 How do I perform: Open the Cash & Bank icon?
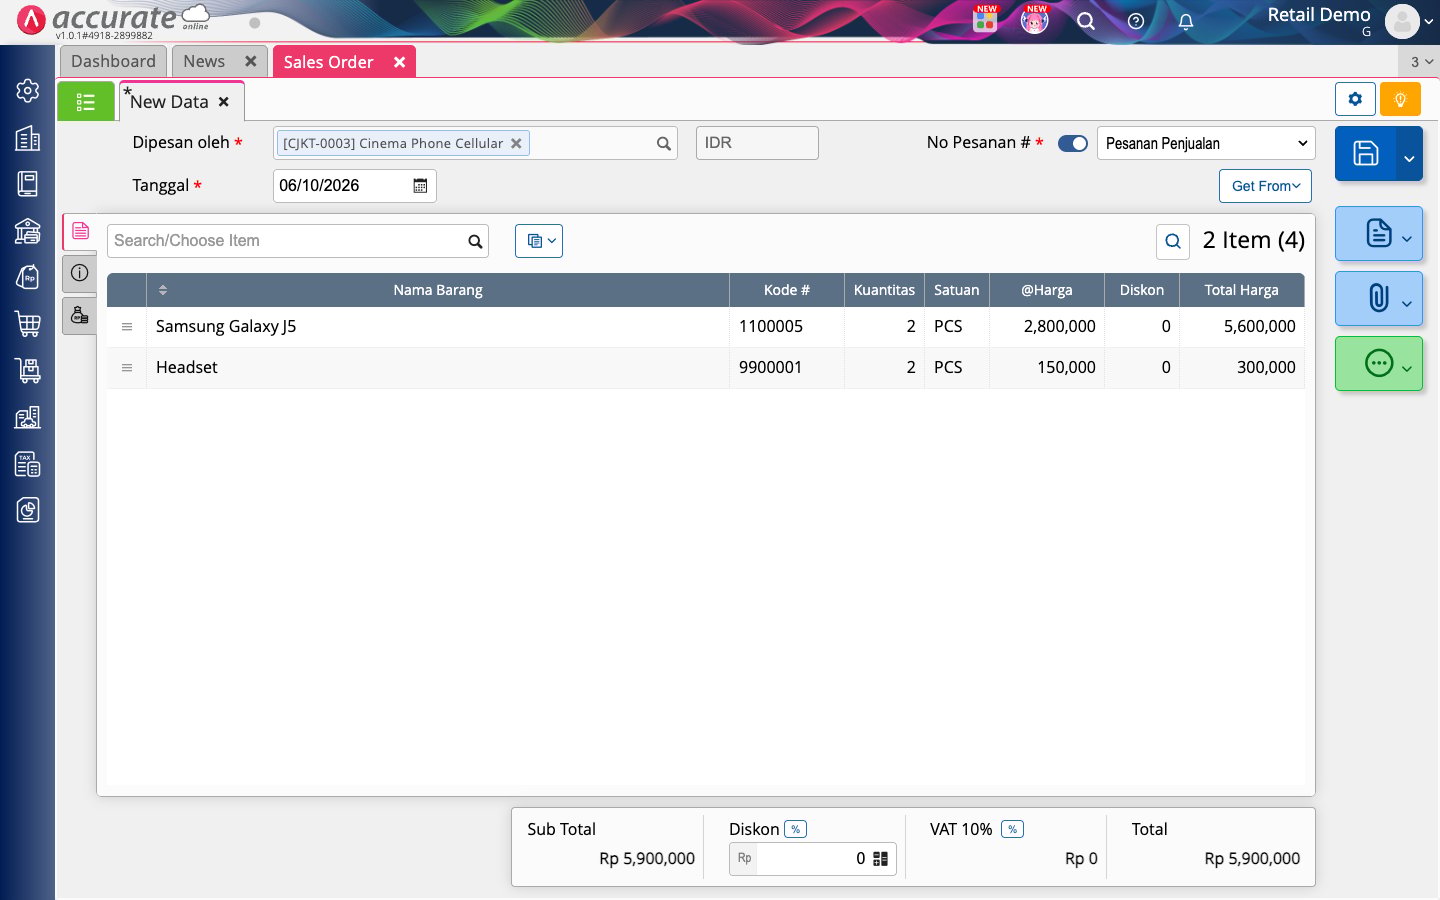coord(28,231)
